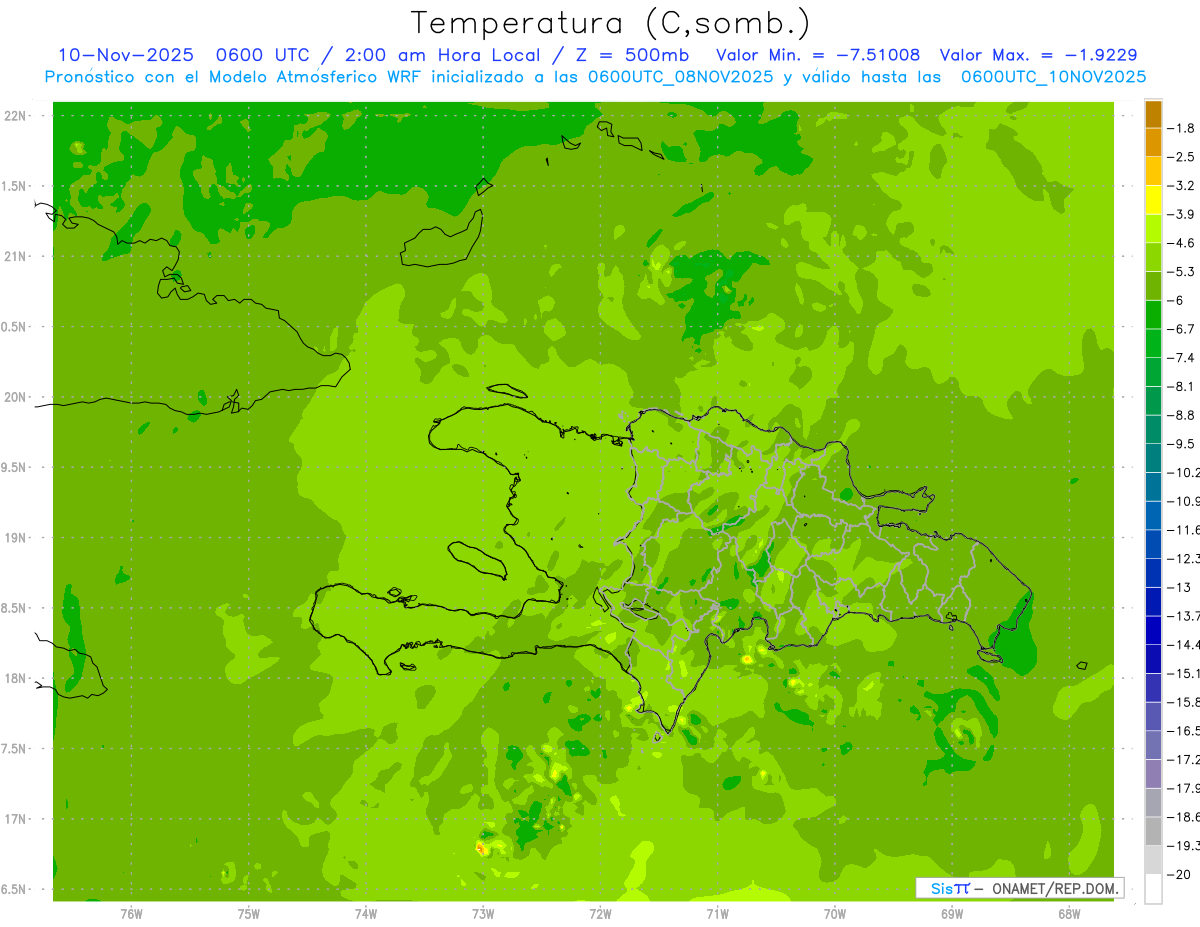
Task: Click the -13 color bar label
Action: tap(1179, 587)
